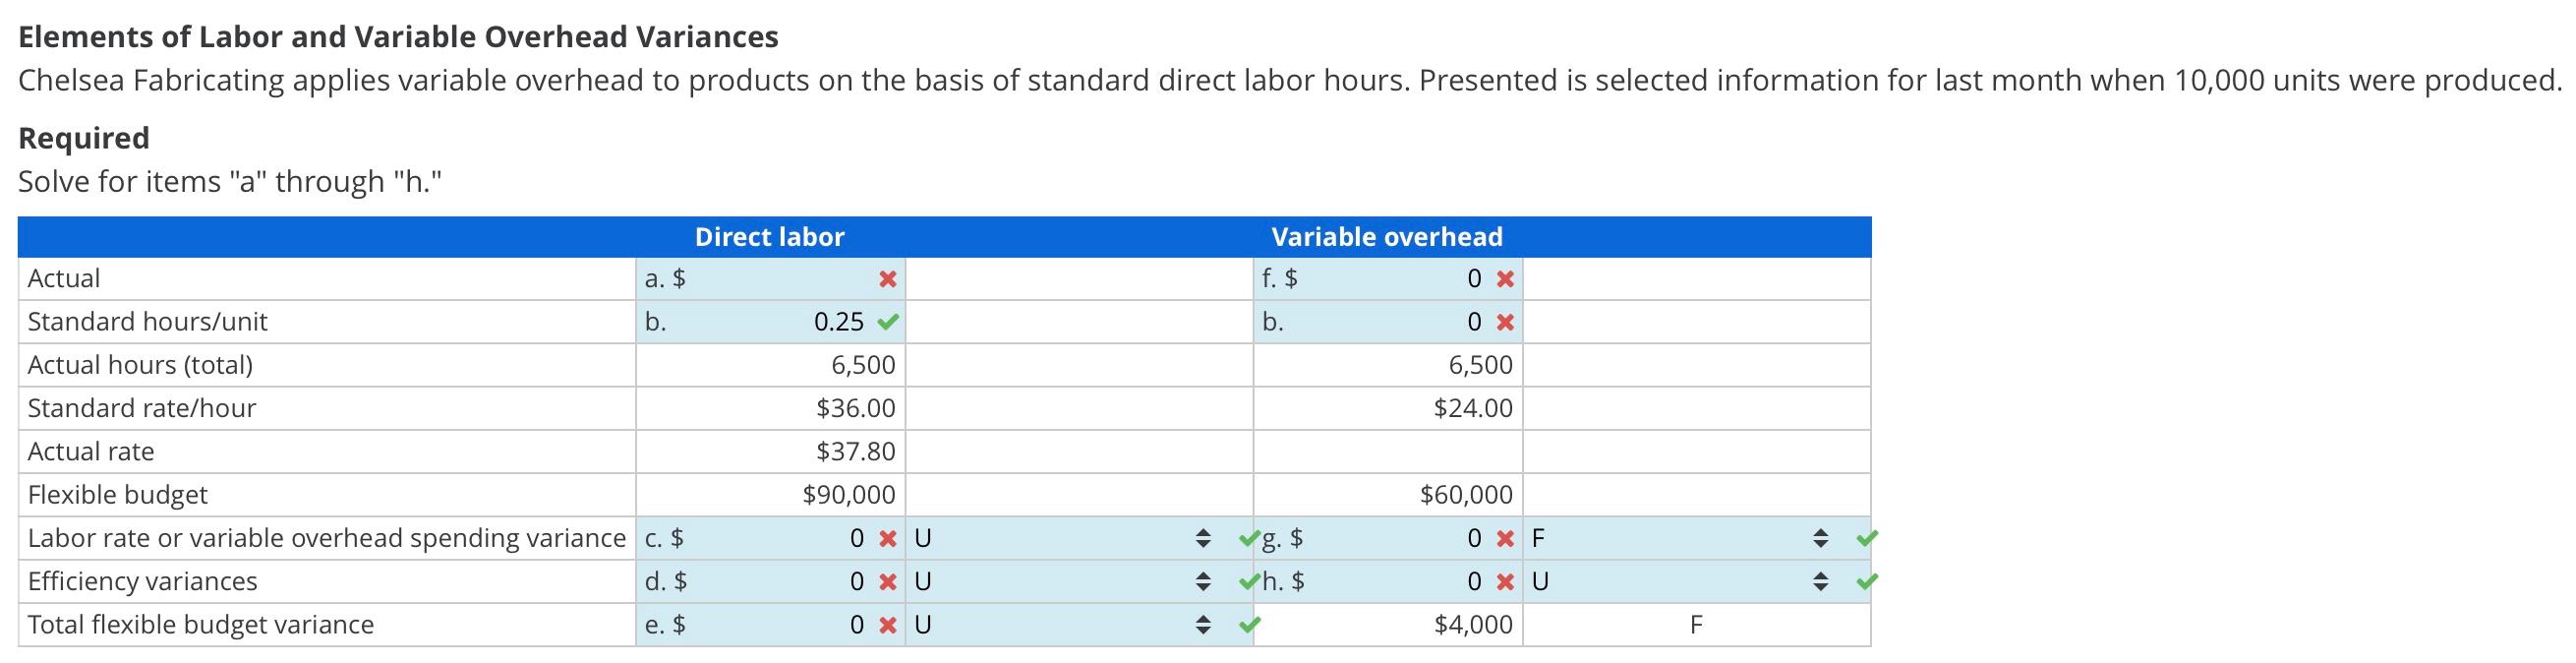
Task: Click the Actual rate row label
Action: [91, 451]
